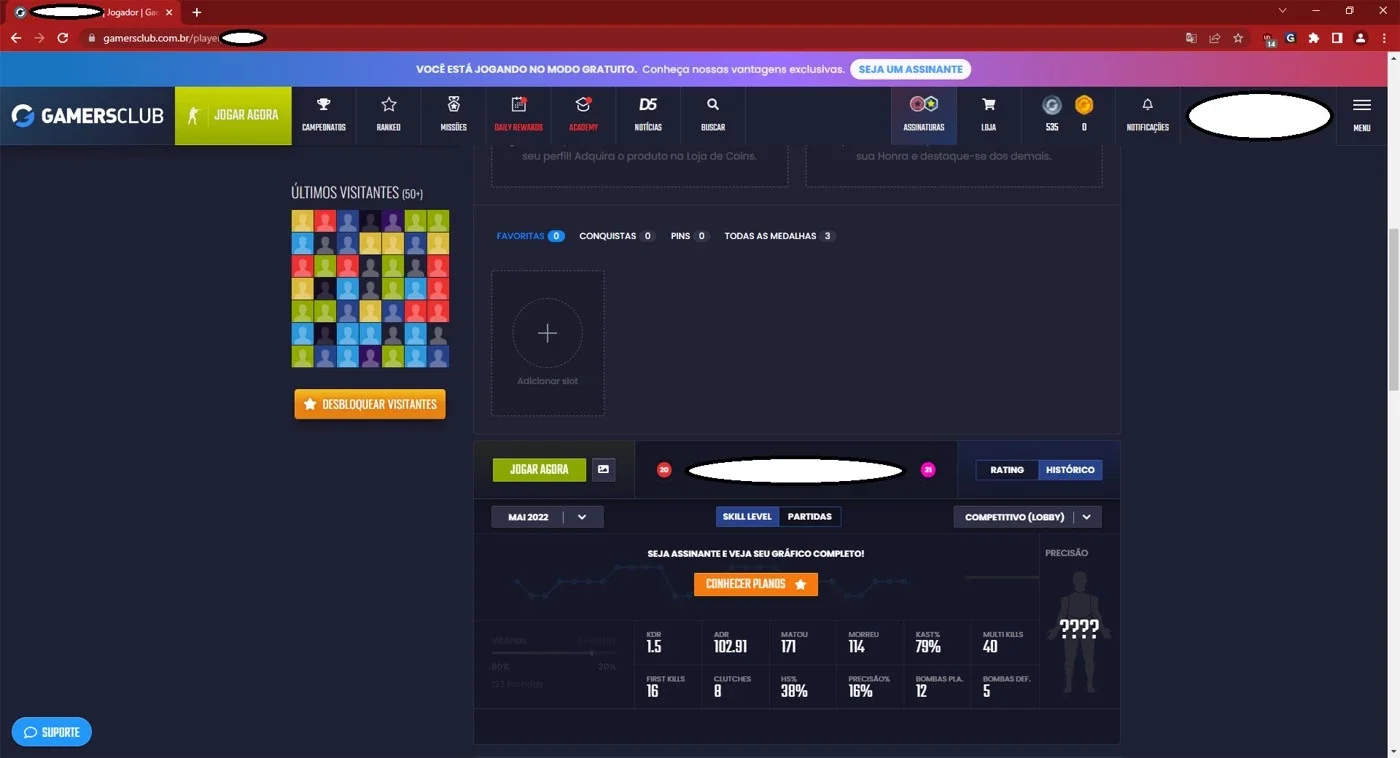Click the Adicionar slot box
This screenshot has width=1400, height=758.
(x=547, y=343)
